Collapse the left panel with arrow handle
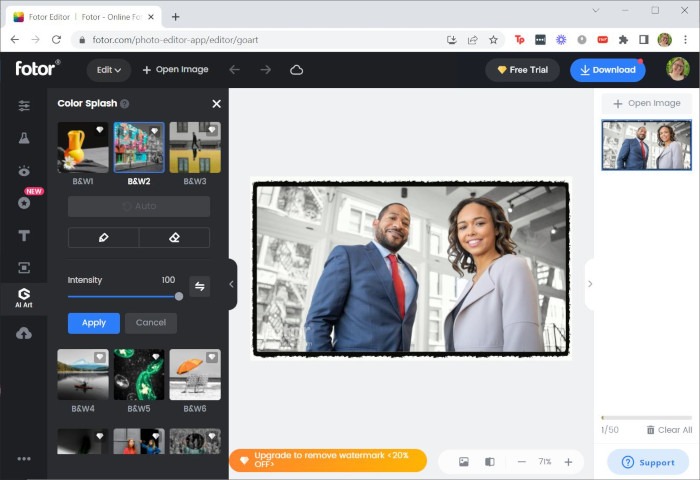This screenshot has height=480, width=700. (x=231, y=284)
